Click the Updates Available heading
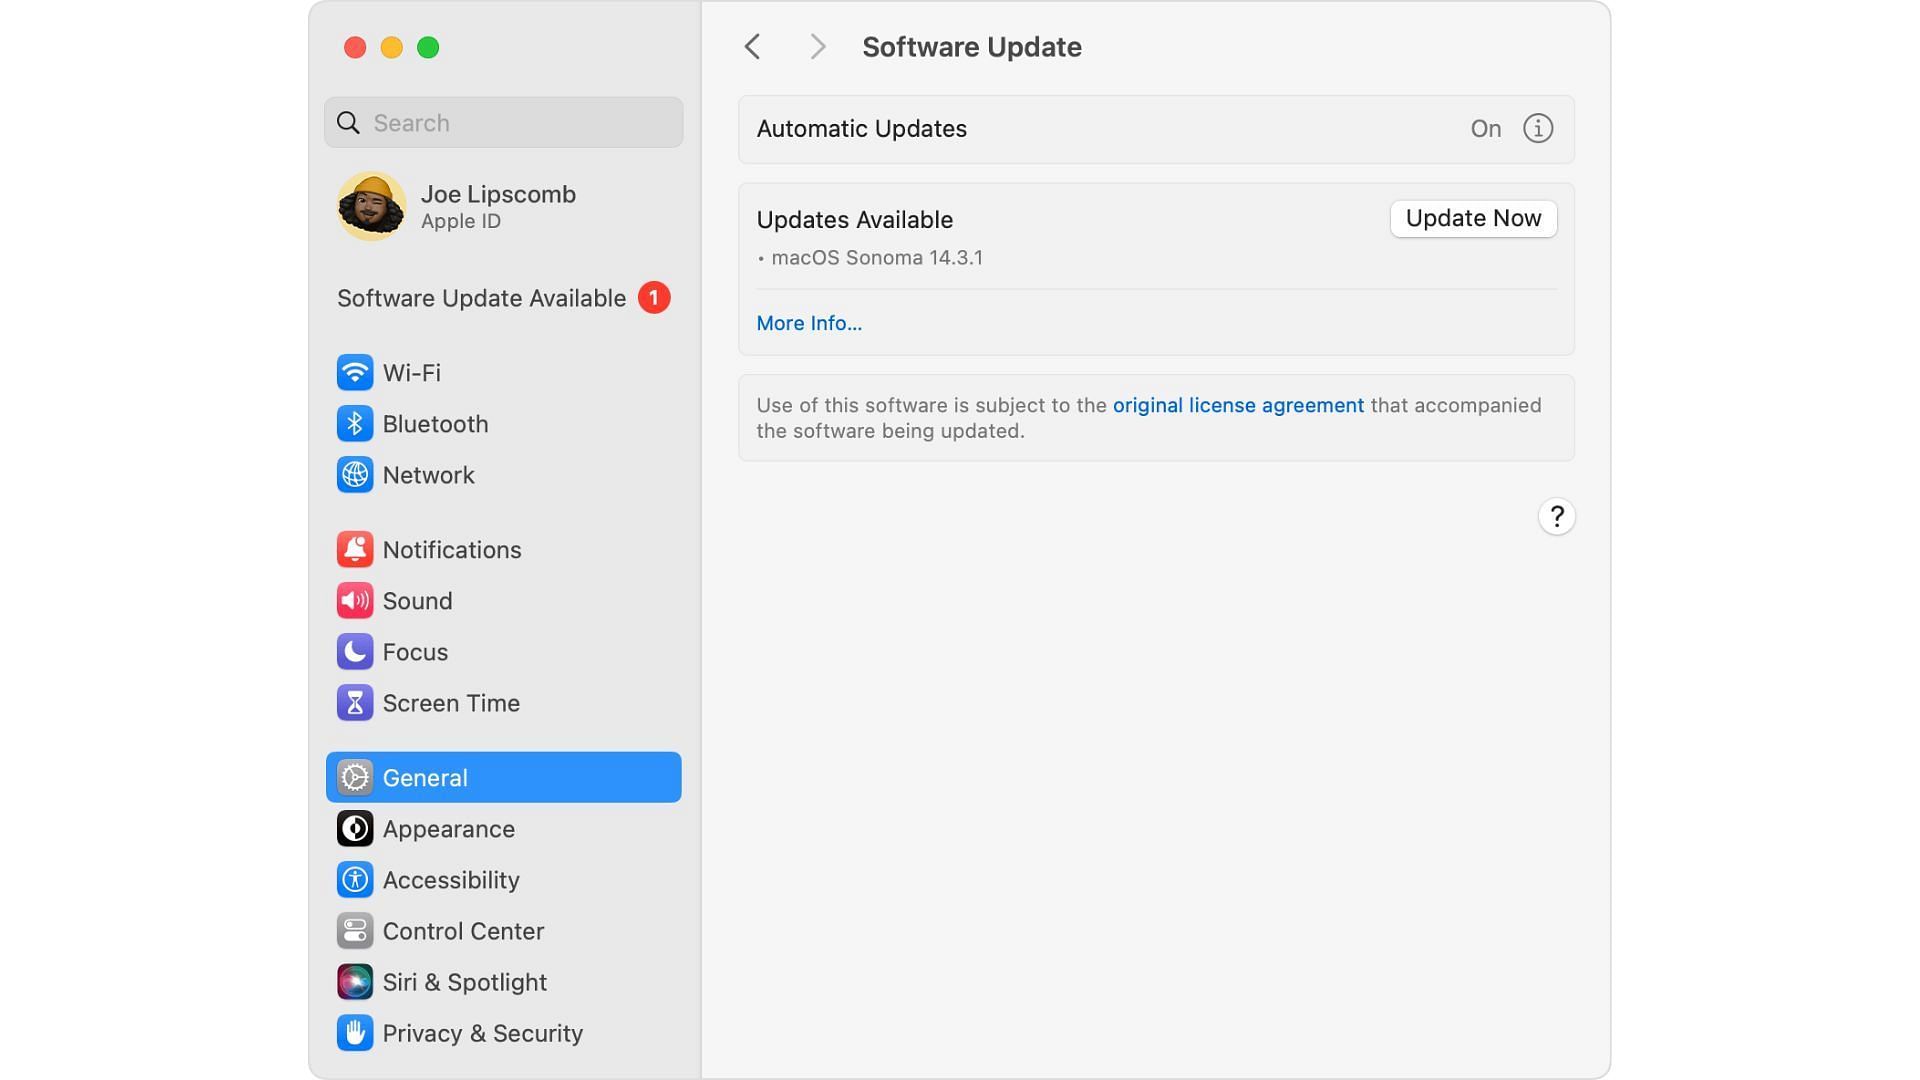This screenshot has width=1920, height=1080. (x=854, y=220)
